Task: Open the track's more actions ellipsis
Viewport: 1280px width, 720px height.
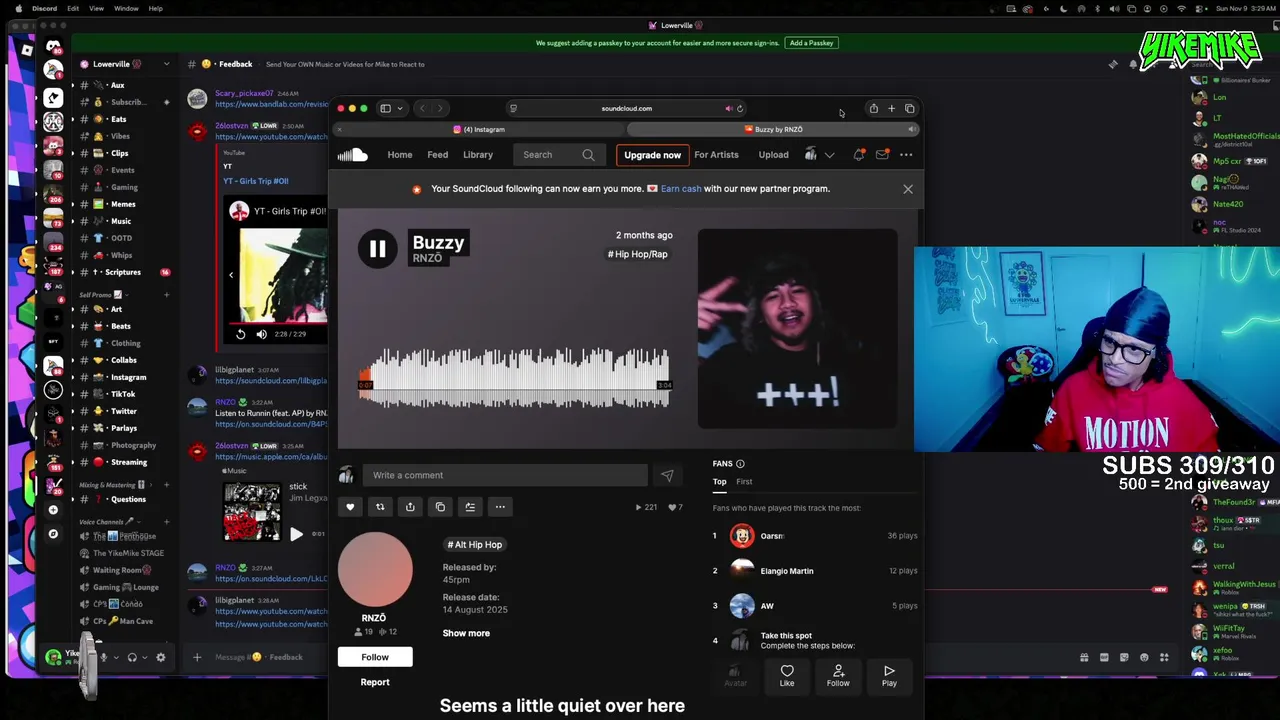Action: tap(500, 507)
